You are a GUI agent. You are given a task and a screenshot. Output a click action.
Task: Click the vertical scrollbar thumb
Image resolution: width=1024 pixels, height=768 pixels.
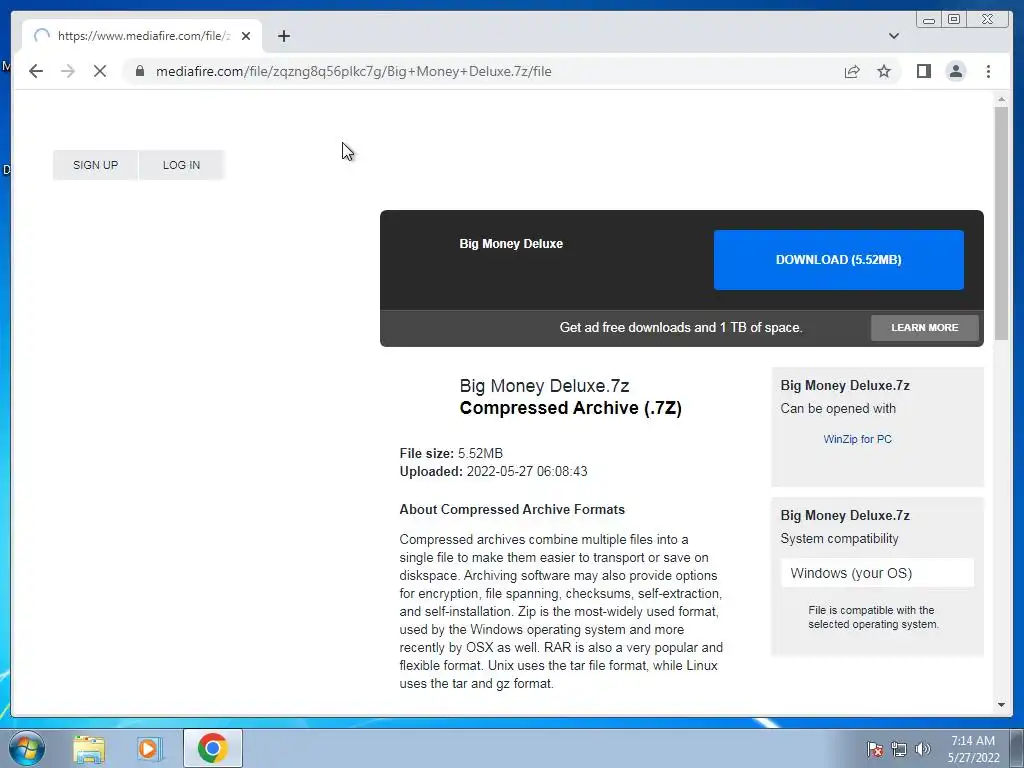tap(1001, 222)
